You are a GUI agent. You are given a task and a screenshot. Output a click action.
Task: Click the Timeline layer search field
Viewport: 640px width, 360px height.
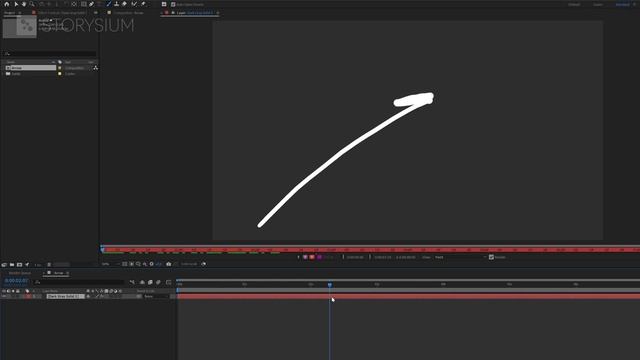click(79, 282)
